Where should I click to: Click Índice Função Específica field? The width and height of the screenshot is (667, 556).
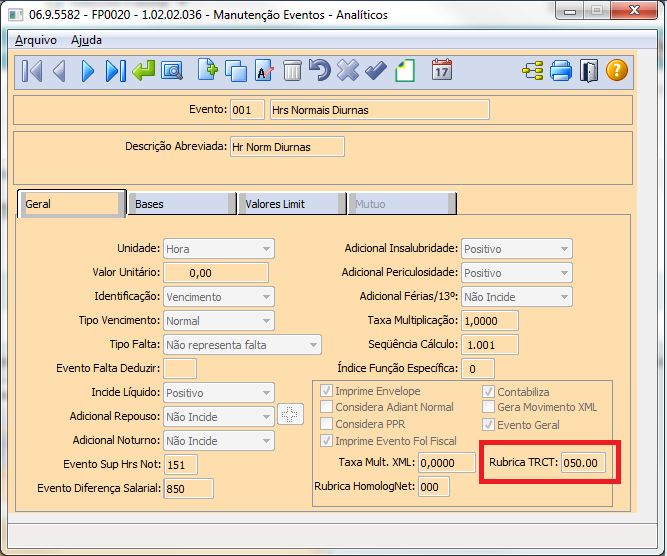tap(478, 368)
